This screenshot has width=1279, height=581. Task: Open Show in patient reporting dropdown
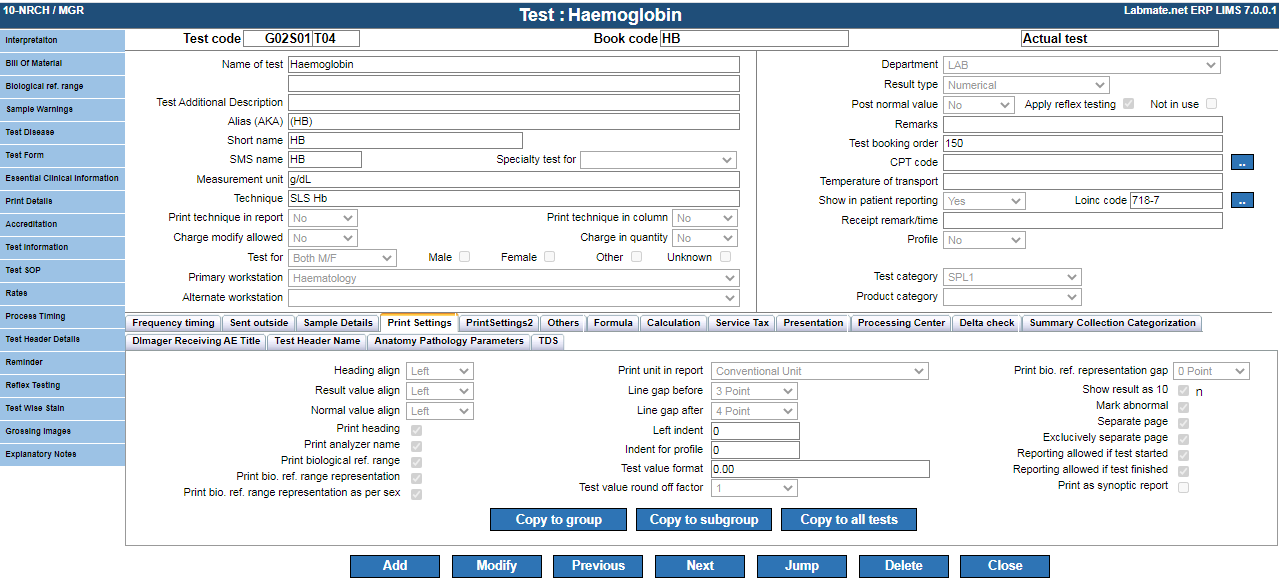[x=984, y=201]
